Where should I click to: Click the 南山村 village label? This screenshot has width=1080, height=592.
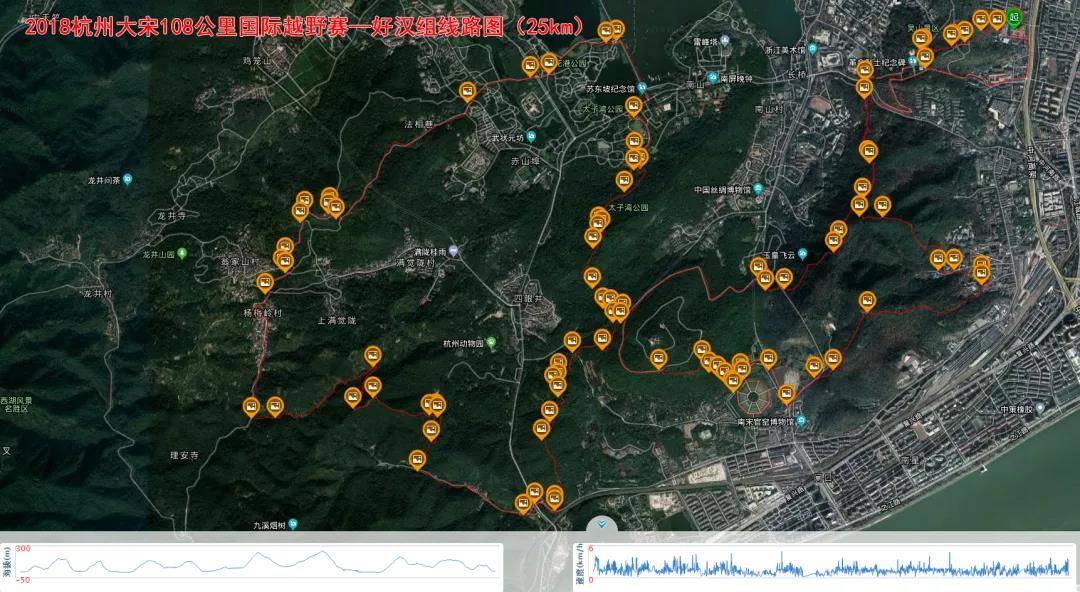(768, 109)
